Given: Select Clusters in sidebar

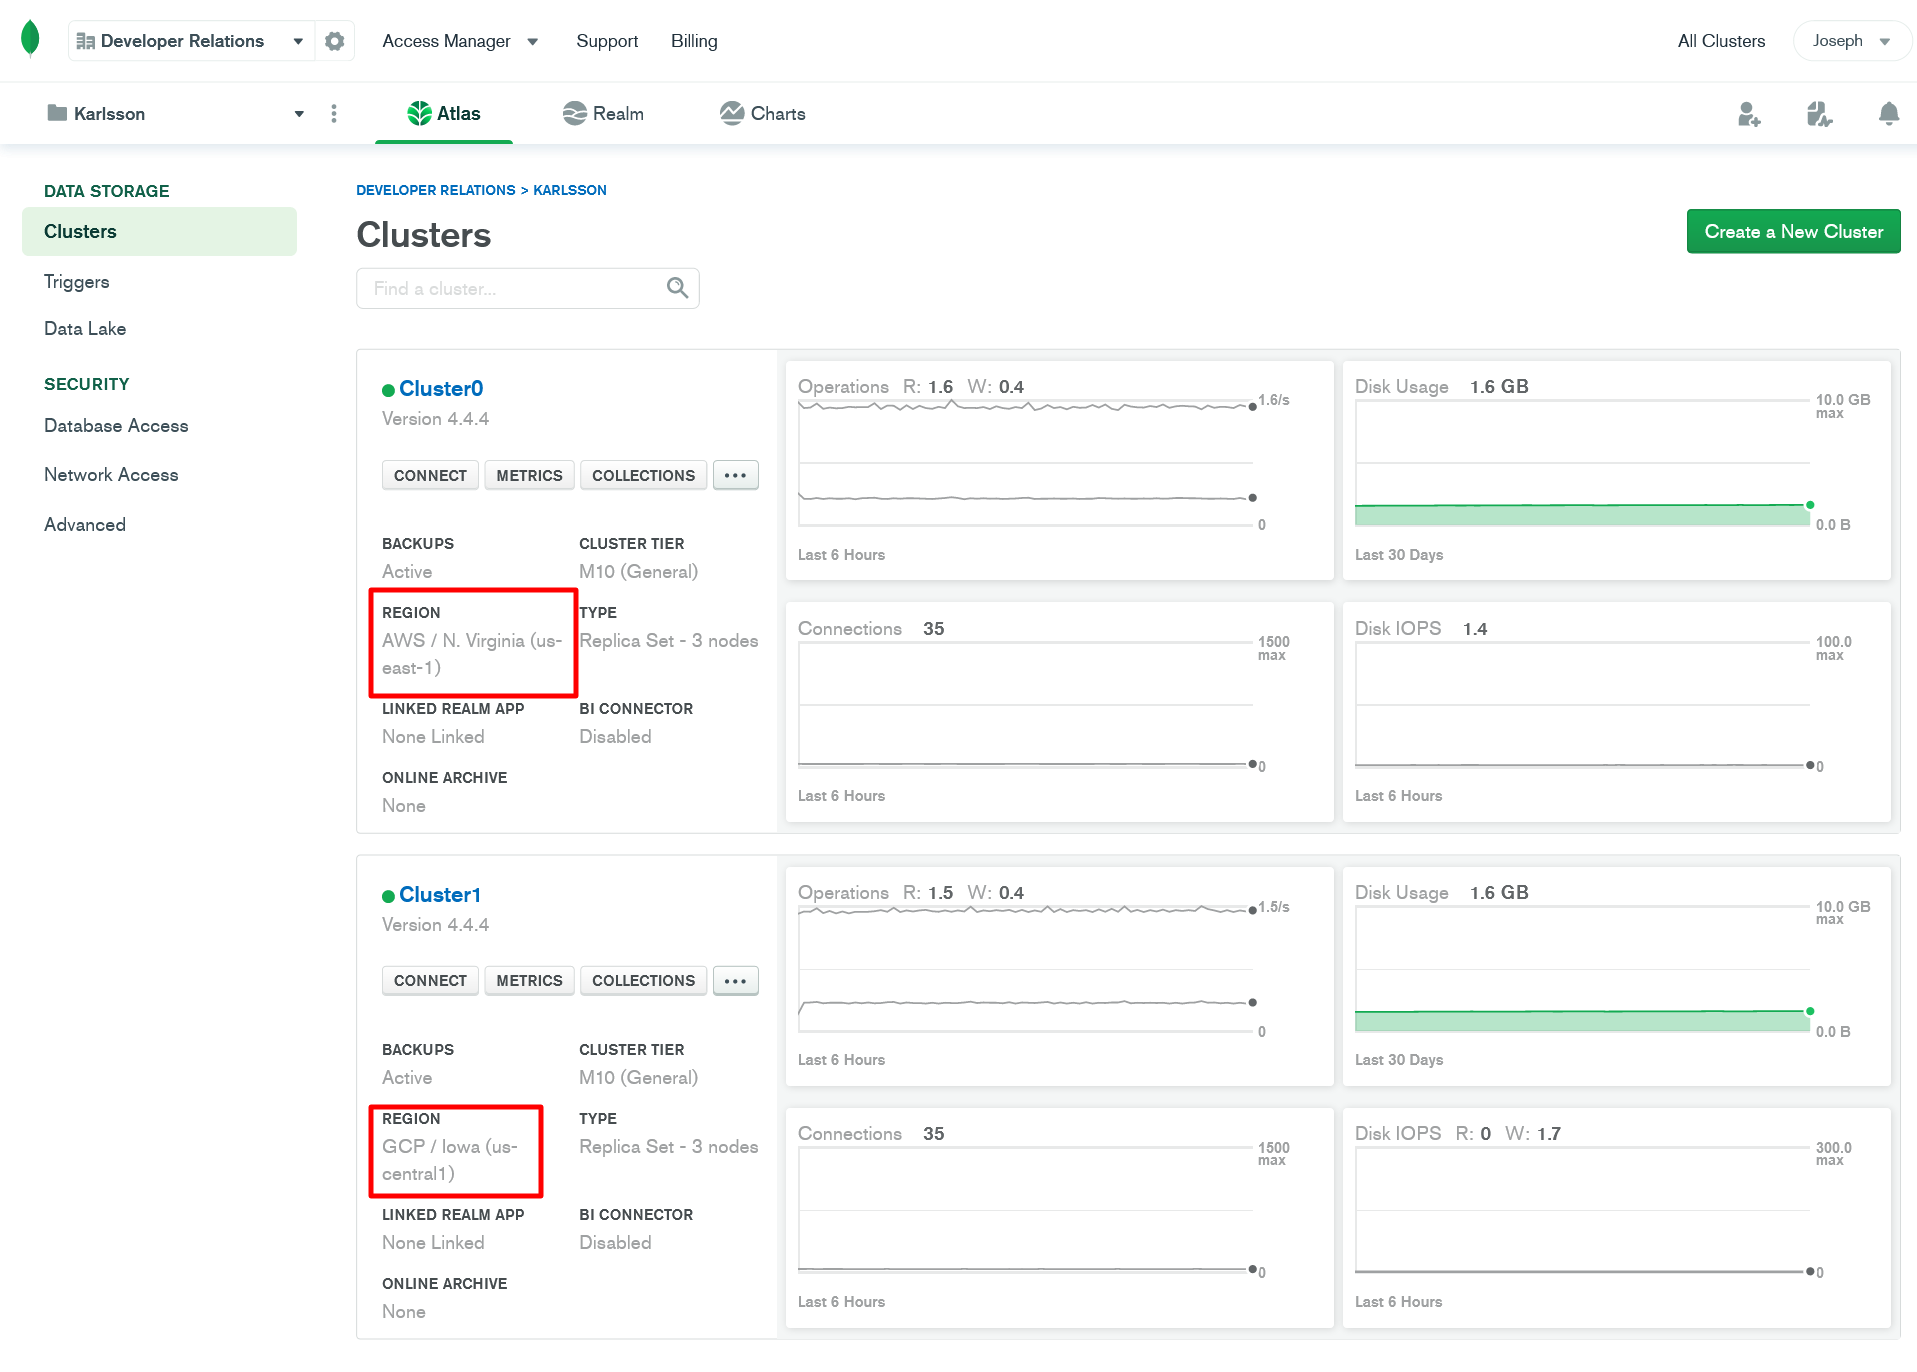Looking at the screenshot, I should point(159,232).
